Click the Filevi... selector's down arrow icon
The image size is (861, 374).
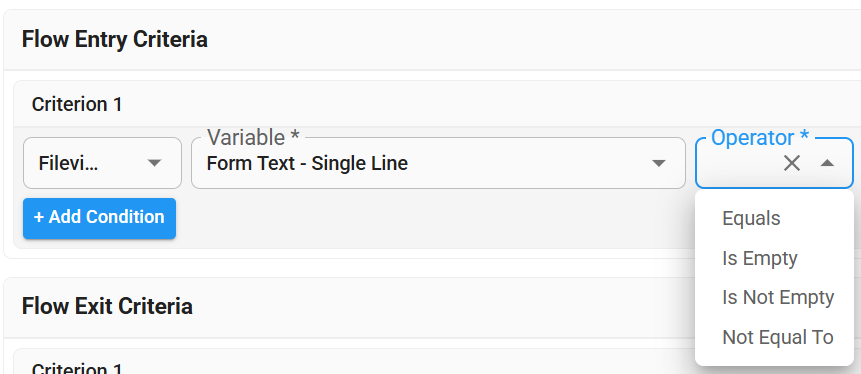click(155, 163)
